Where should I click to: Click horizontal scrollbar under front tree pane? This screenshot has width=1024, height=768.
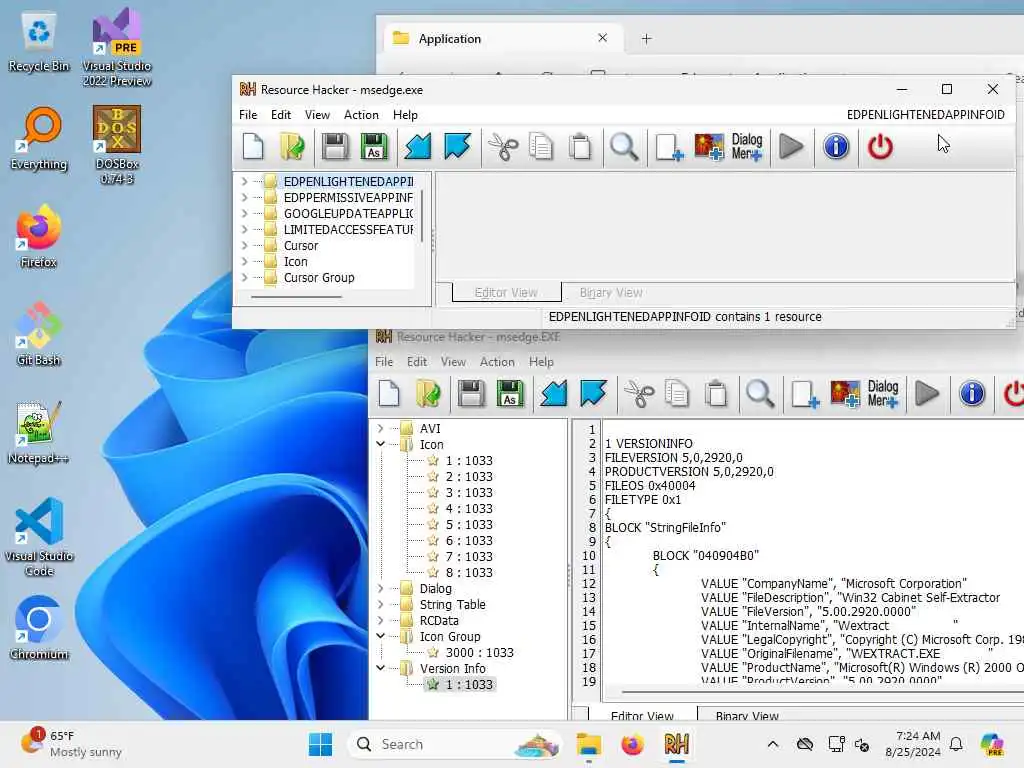[x=296, y=297]
